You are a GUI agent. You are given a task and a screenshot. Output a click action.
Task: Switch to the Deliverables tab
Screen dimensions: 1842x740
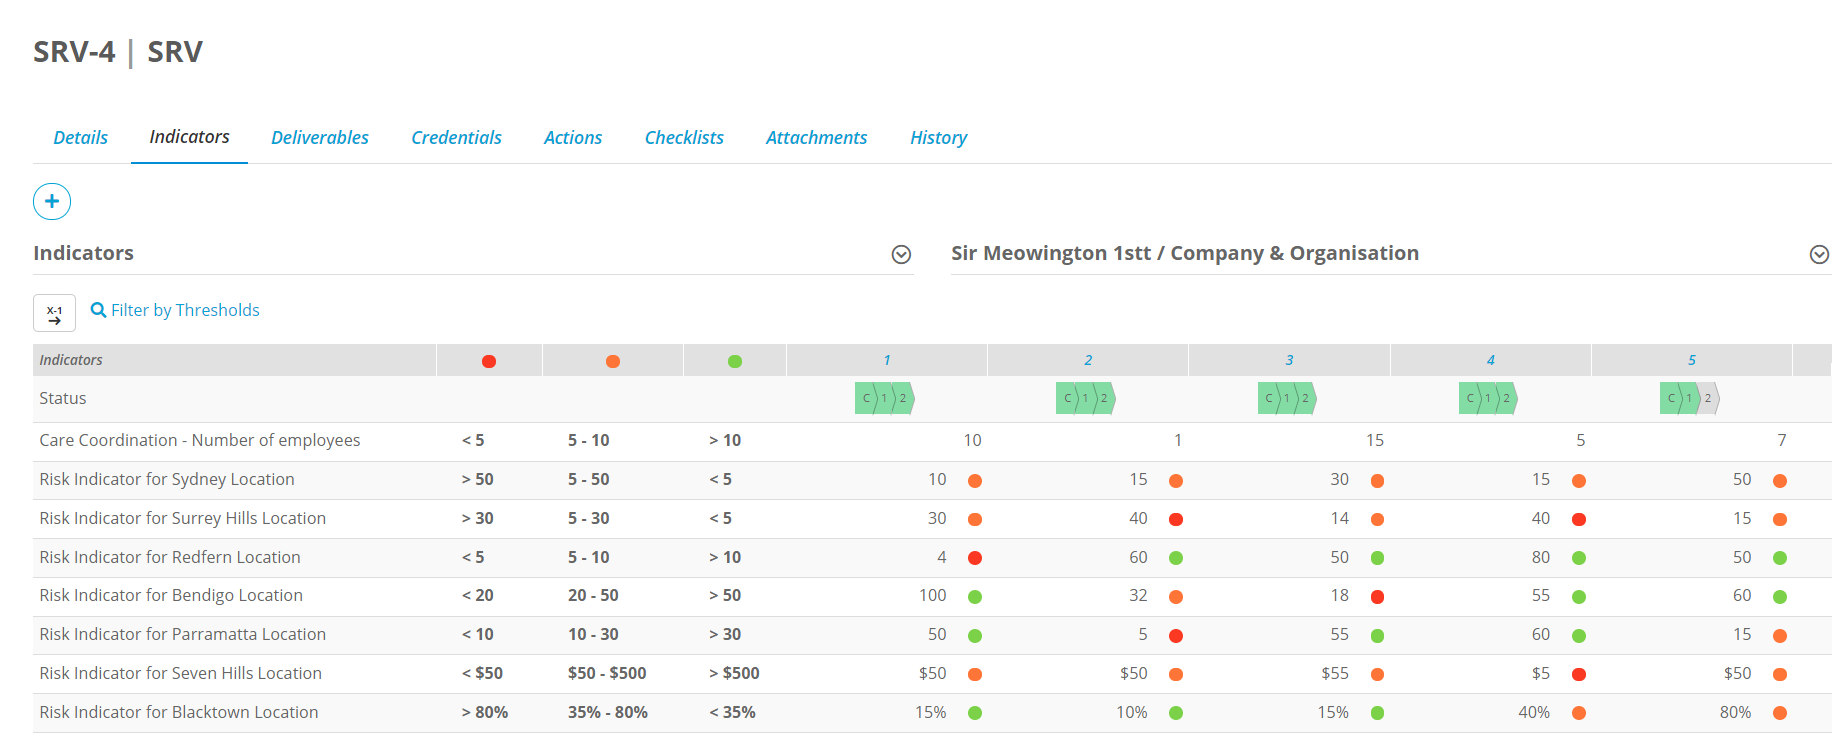tap(320, 137)
